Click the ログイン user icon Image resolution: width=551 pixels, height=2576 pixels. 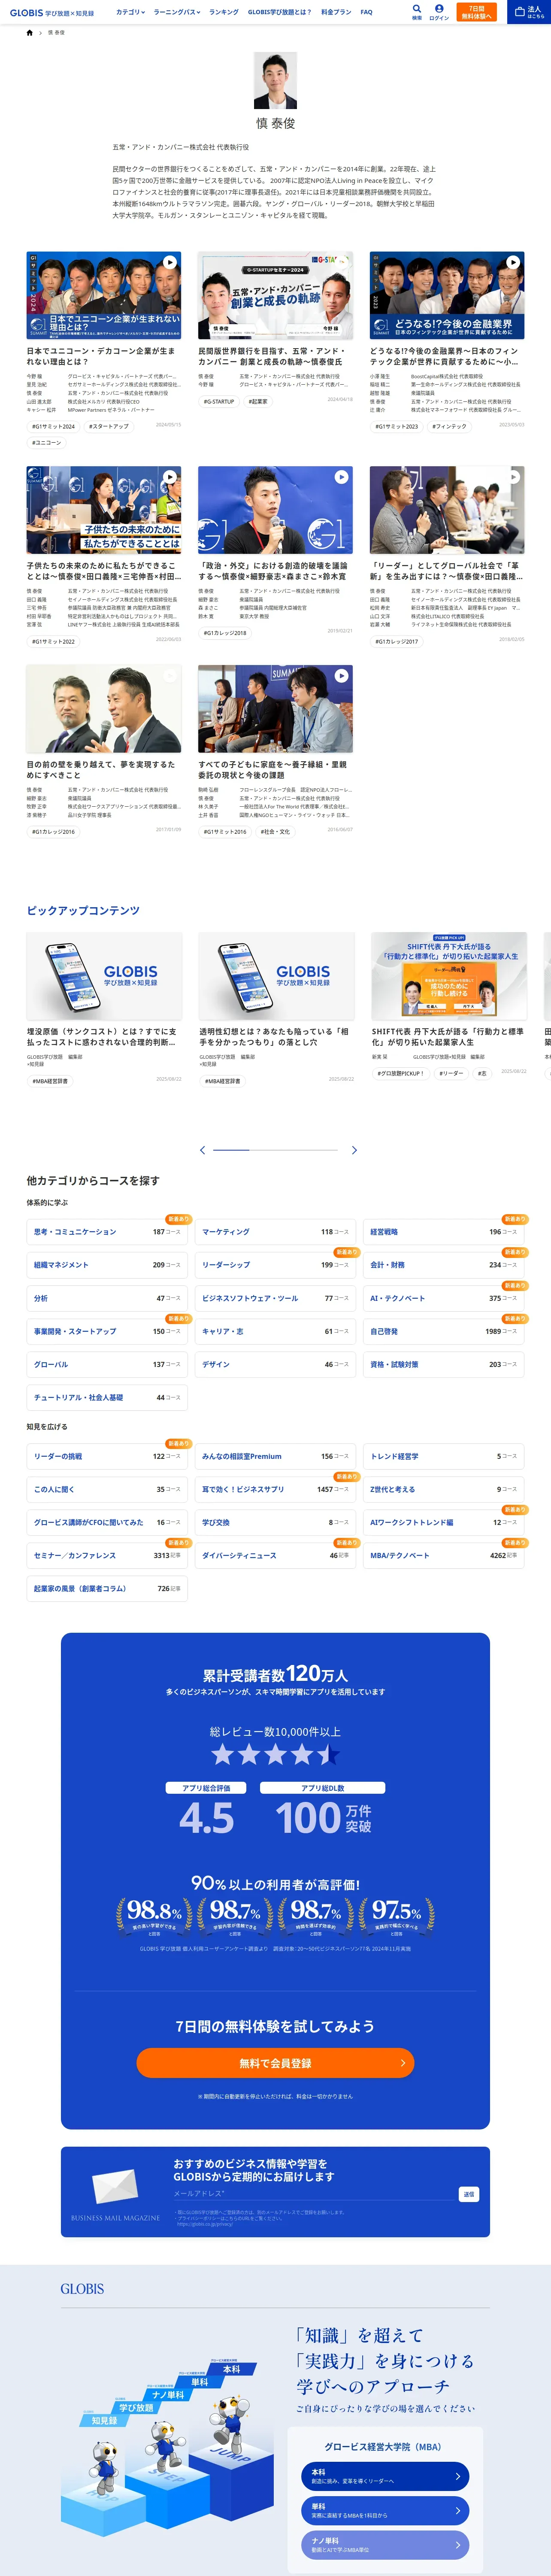(x=439, y=9)
